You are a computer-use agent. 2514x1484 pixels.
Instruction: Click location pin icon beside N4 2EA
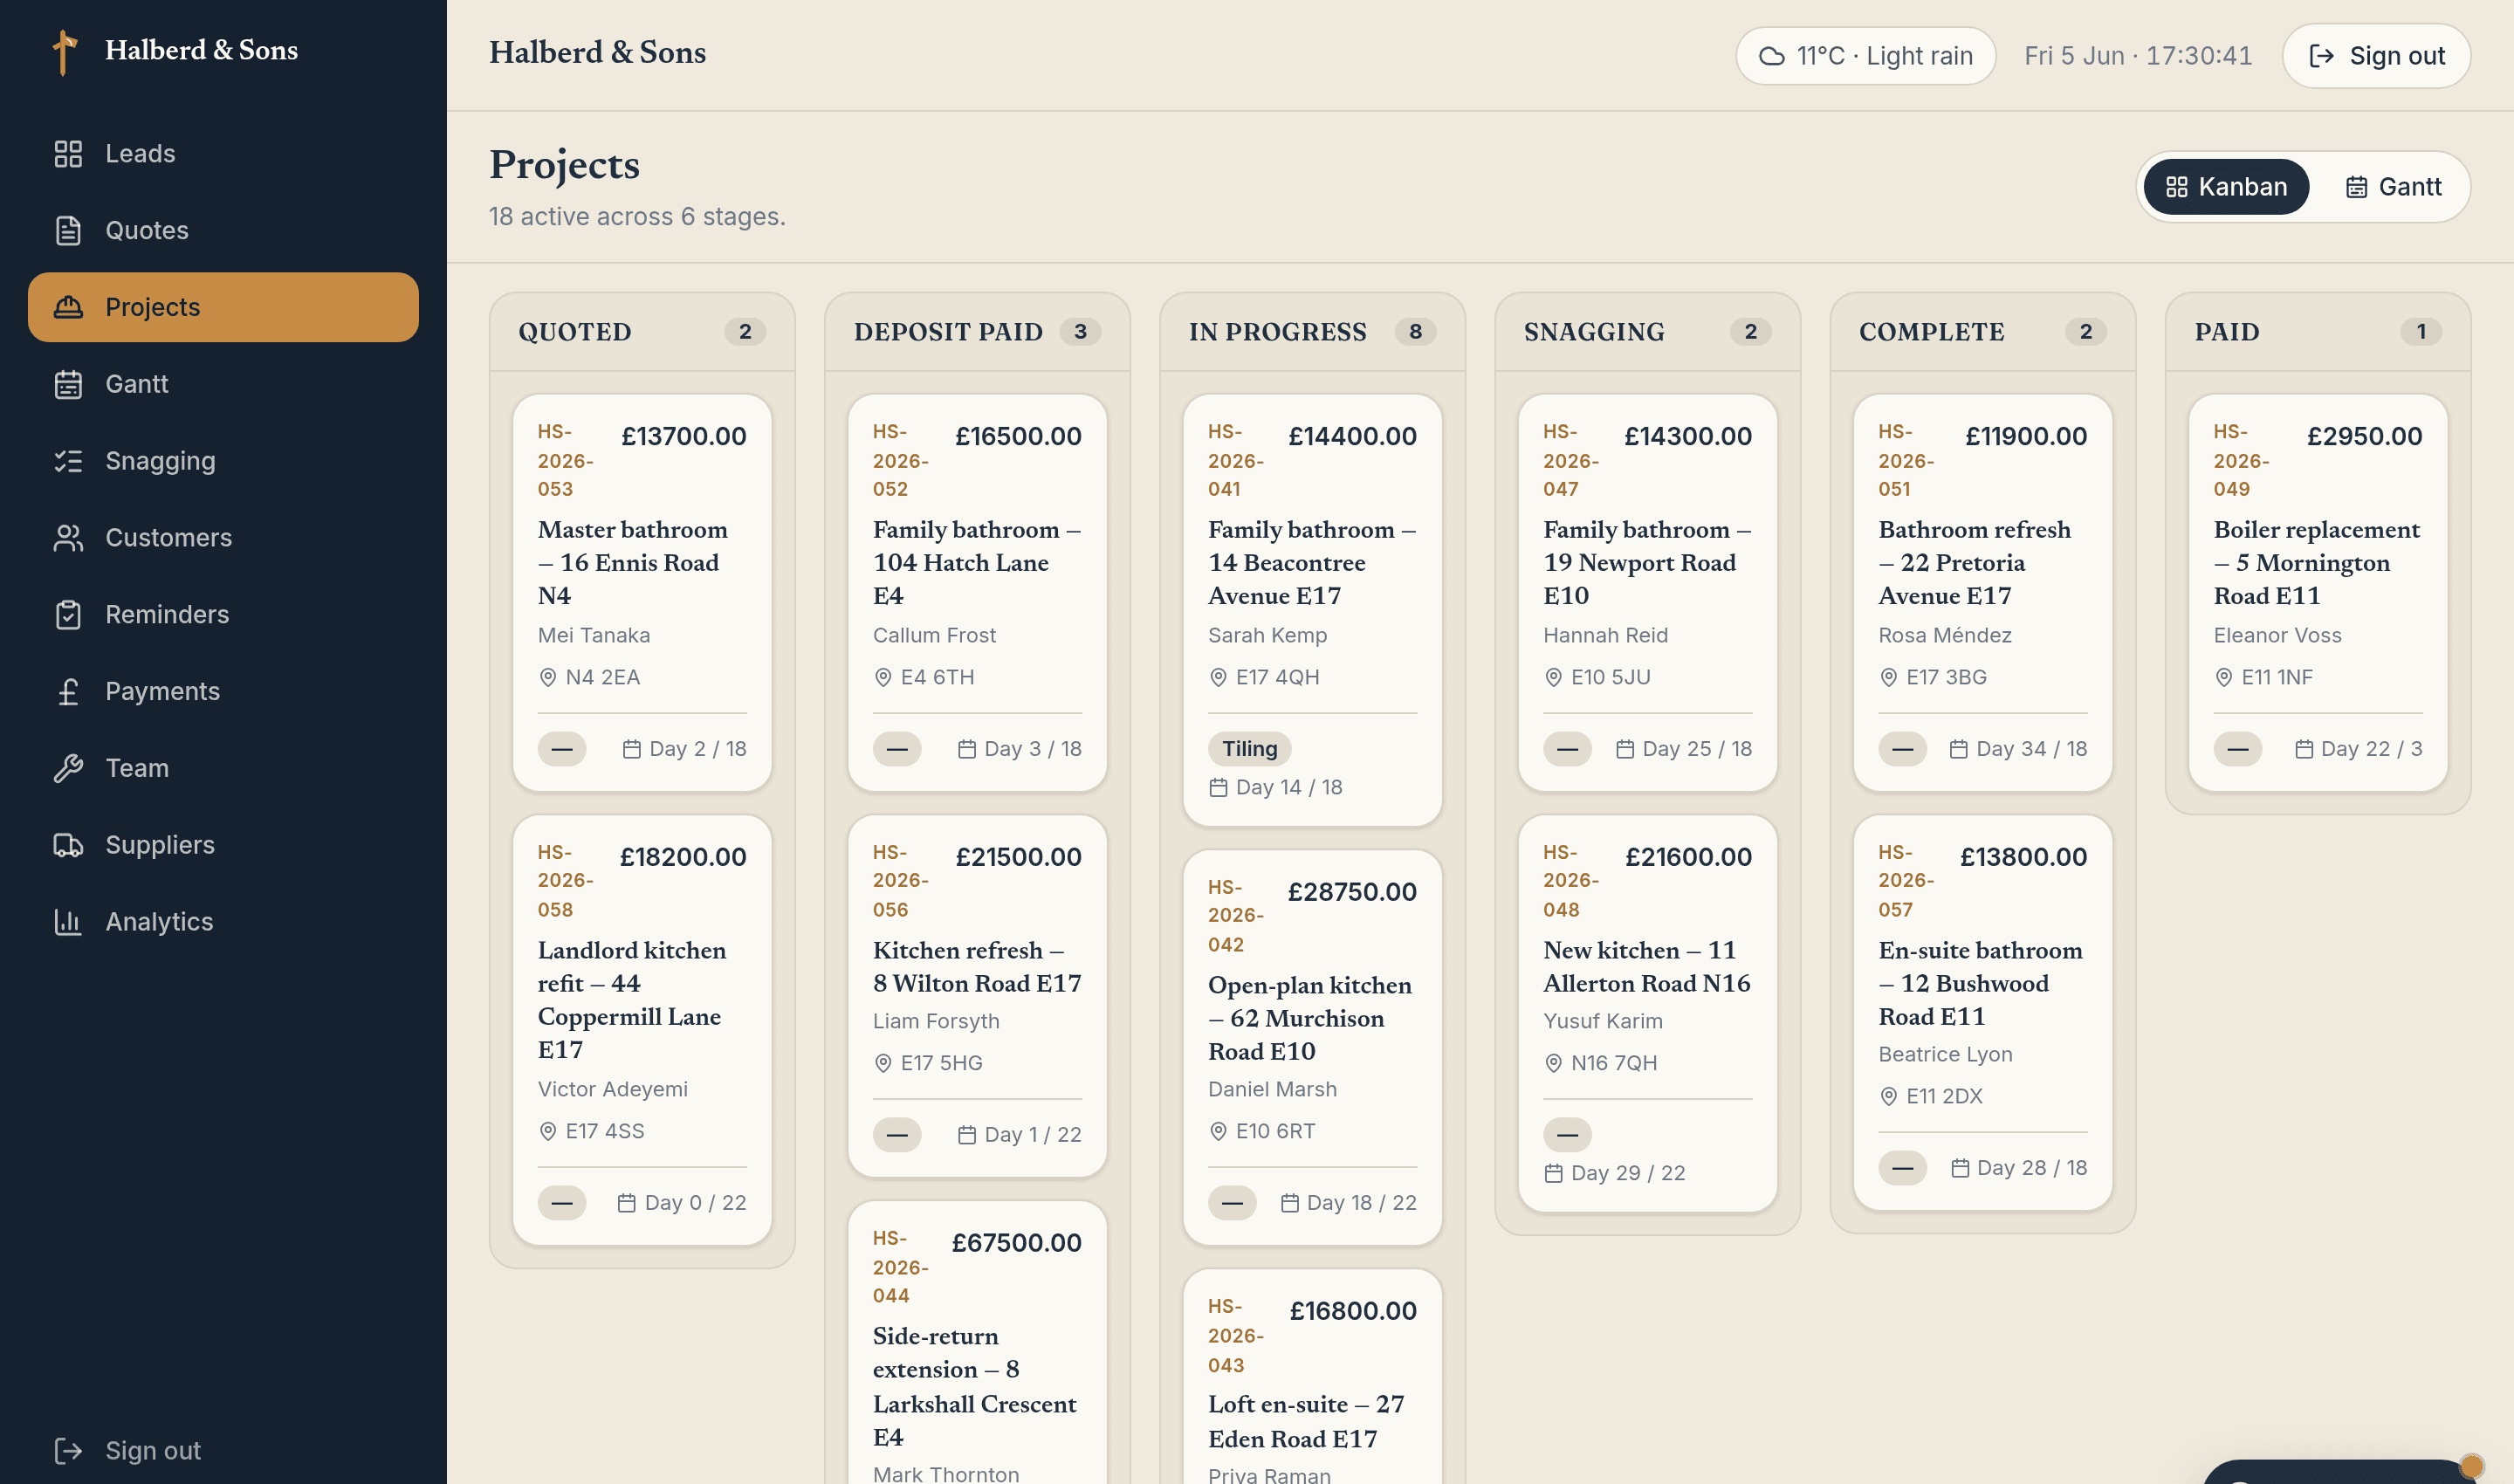[x=548, y=678]
